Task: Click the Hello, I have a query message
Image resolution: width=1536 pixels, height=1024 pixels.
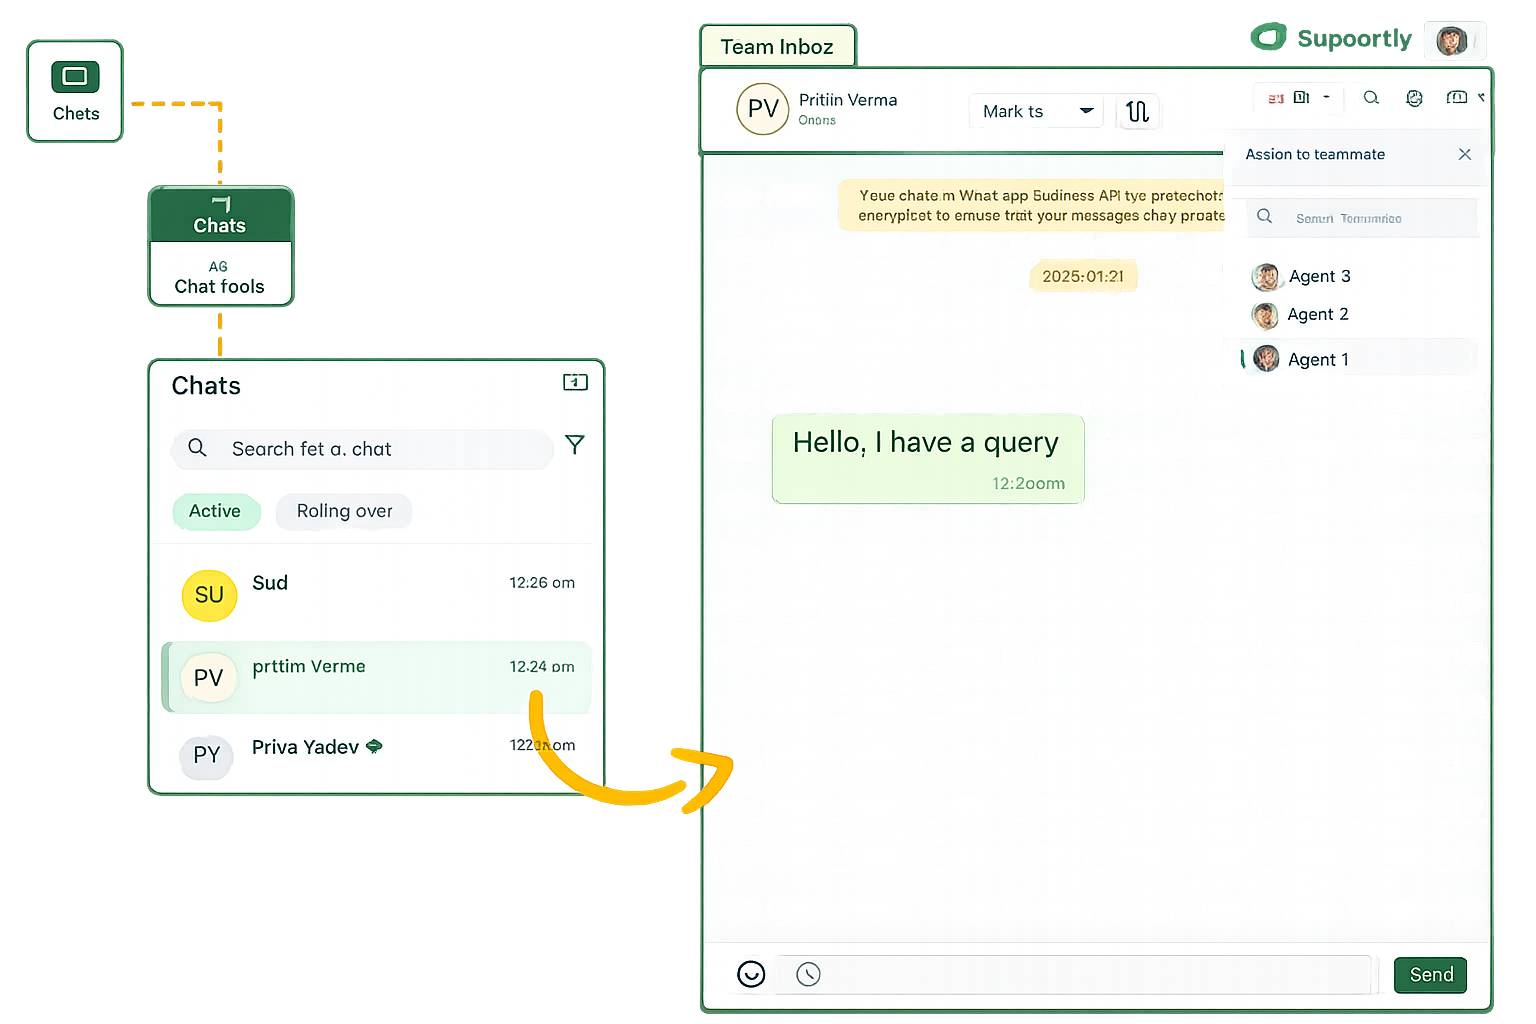Action: (928, 459)
